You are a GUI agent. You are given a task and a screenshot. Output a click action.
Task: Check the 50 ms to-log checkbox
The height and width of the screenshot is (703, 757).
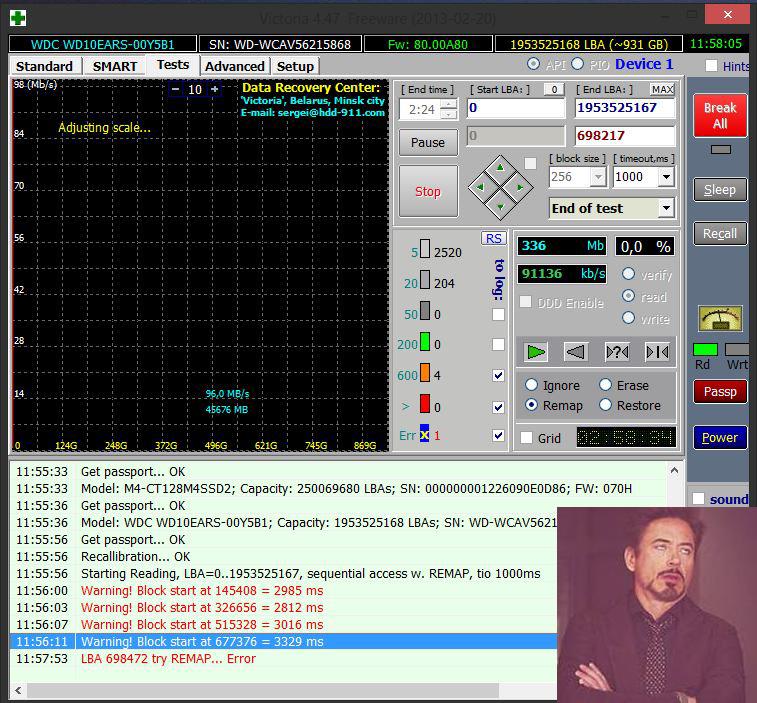click(x=498, y=314)
